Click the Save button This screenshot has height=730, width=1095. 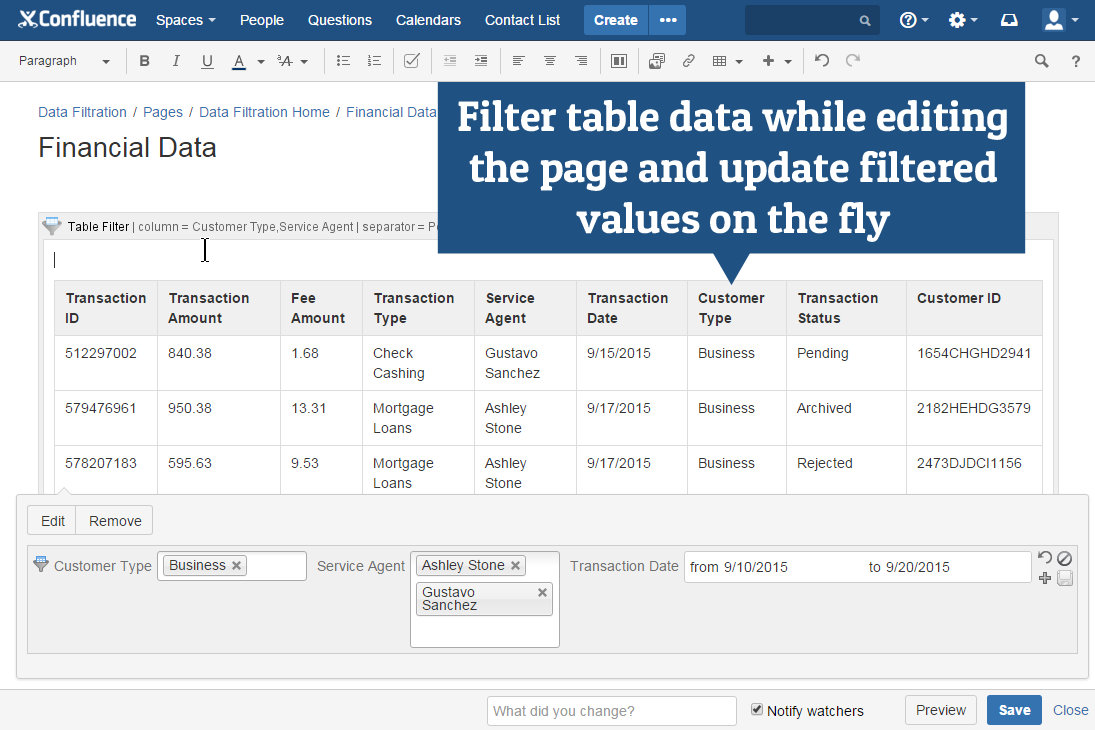pyautogui.click(x=1014, y=710)
